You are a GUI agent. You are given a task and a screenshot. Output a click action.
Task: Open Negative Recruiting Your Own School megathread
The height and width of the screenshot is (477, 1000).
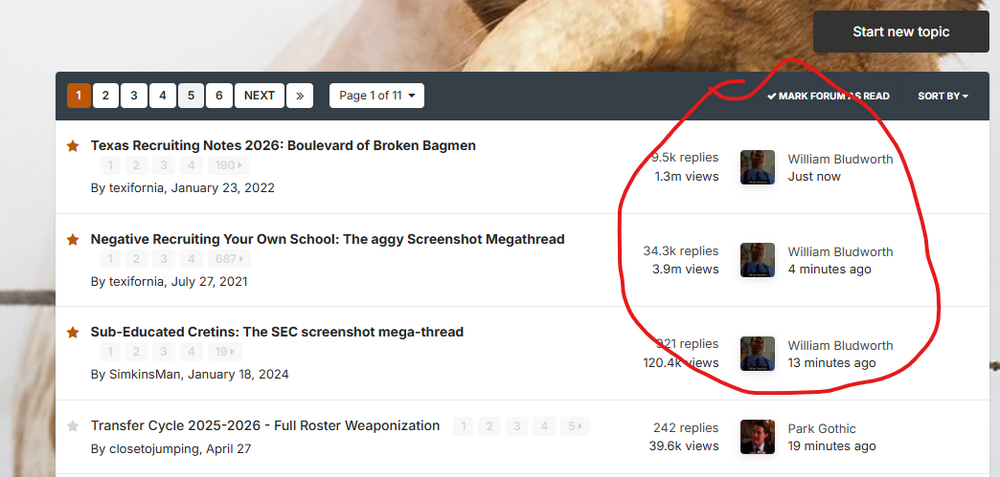[x=327, y=239]
